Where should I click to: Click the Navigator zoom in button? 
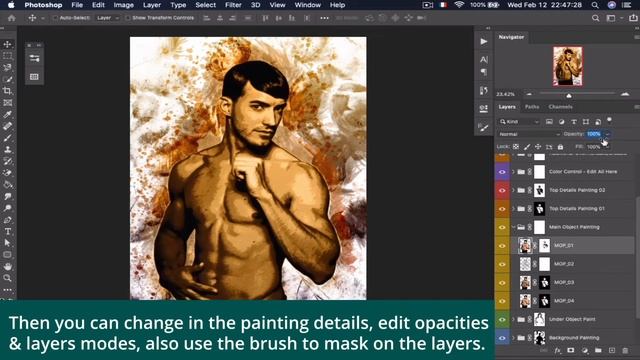625,94
